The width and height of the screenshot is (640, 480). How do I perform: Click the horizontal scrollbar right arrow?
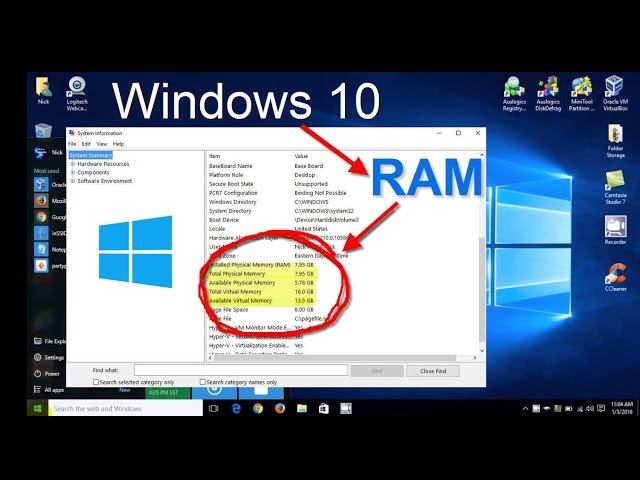pos(475,358)
